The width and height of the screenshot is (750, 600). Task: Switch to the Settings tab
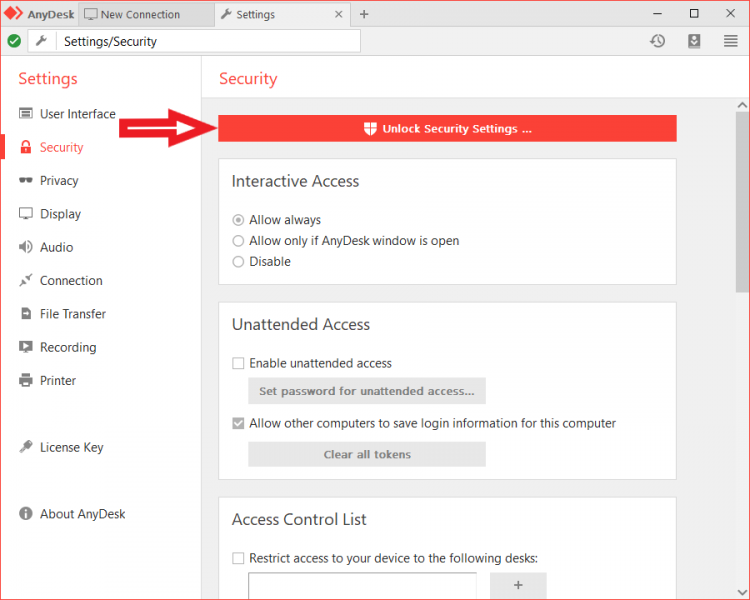[282, 14]
